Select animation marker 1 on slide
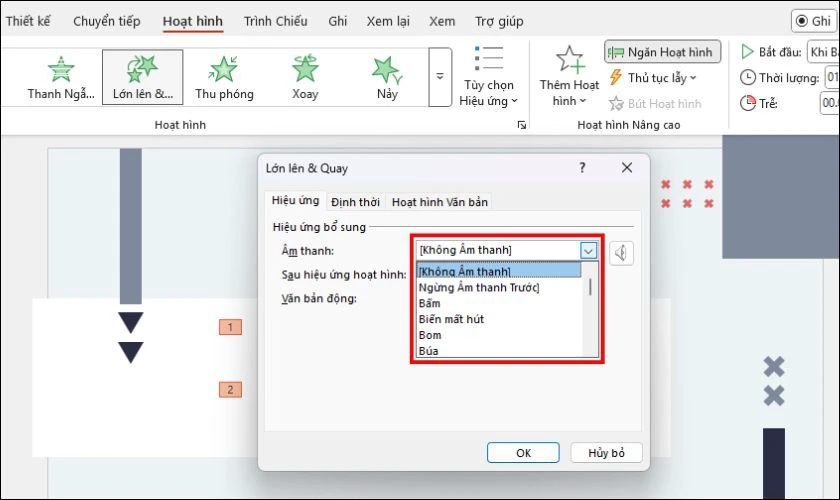 pyautogui.click(x=230, y=327)
